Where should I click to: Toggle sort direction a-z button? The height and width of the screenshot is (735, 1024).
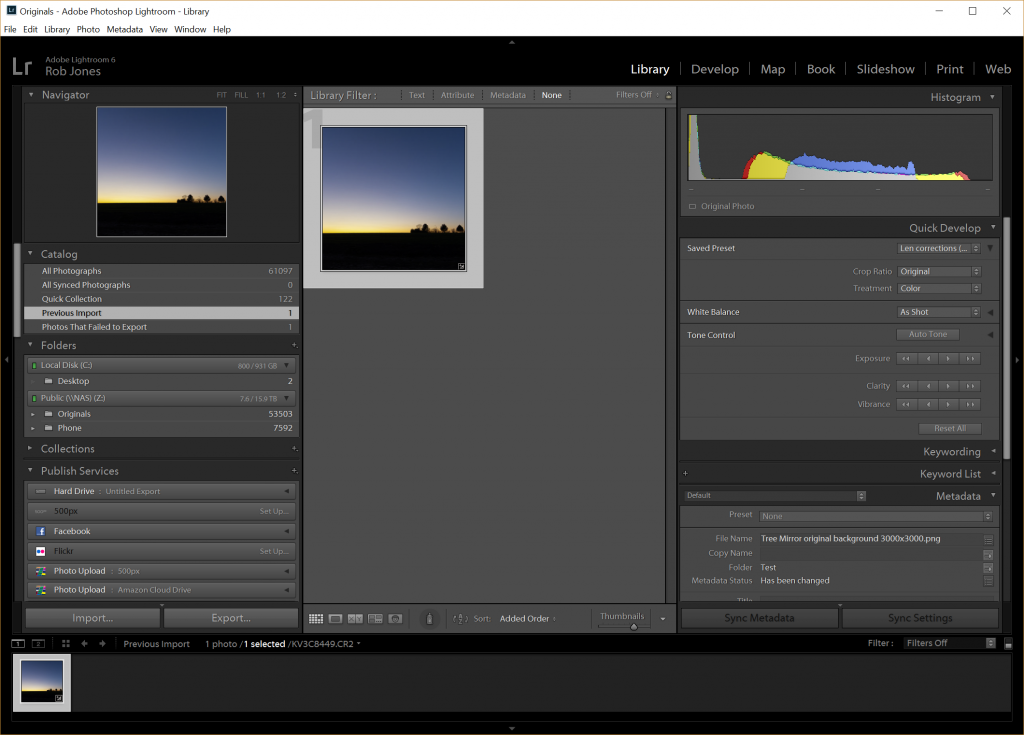460,619
